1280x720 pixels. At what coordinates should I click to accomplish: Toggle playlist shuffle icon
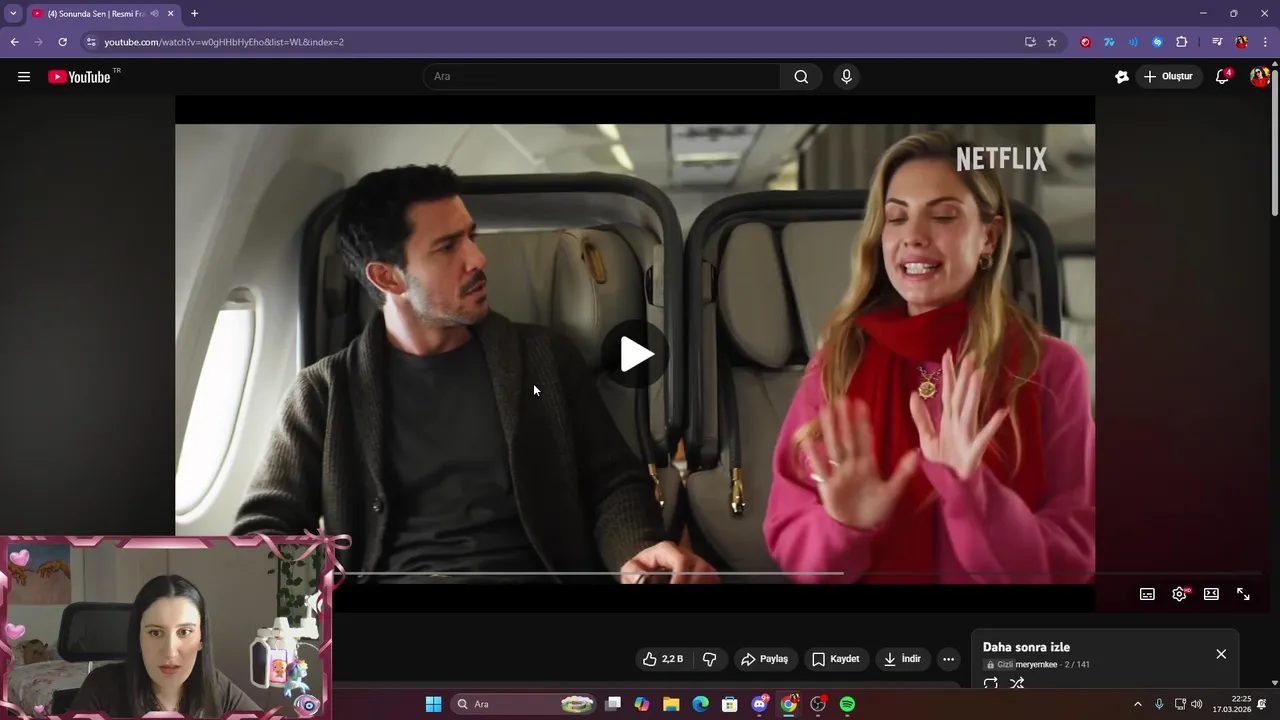pyautogui.click(x=1017, y=684)
